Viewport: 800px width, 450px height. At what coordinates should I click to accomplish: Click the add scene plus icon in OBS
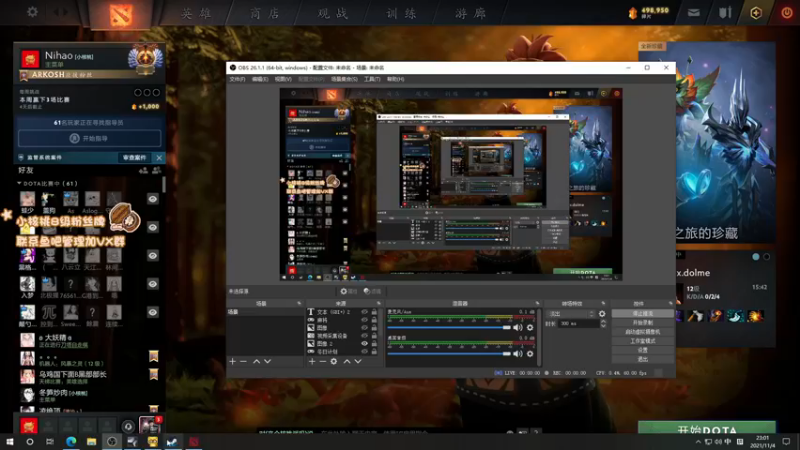click(233, 361)
